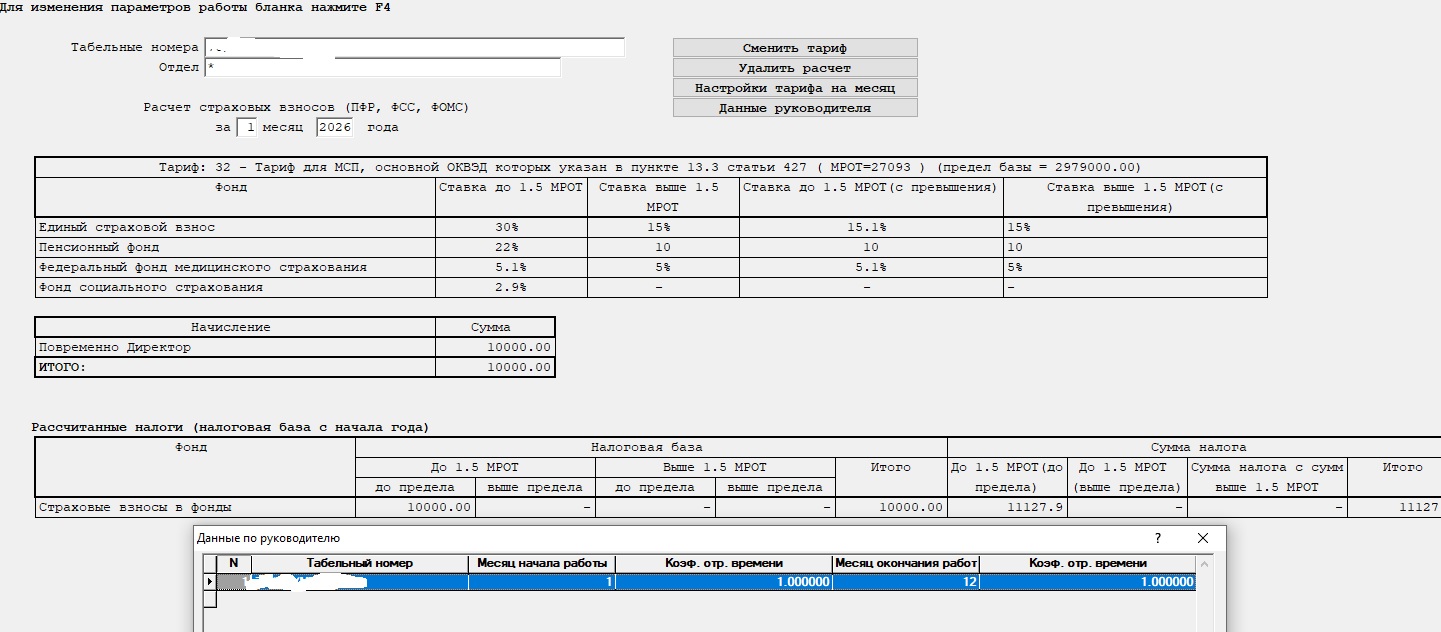Click the "Данные руководителя" button
The width and height of the screenshot is (1441, 632).
click(795, 108)
